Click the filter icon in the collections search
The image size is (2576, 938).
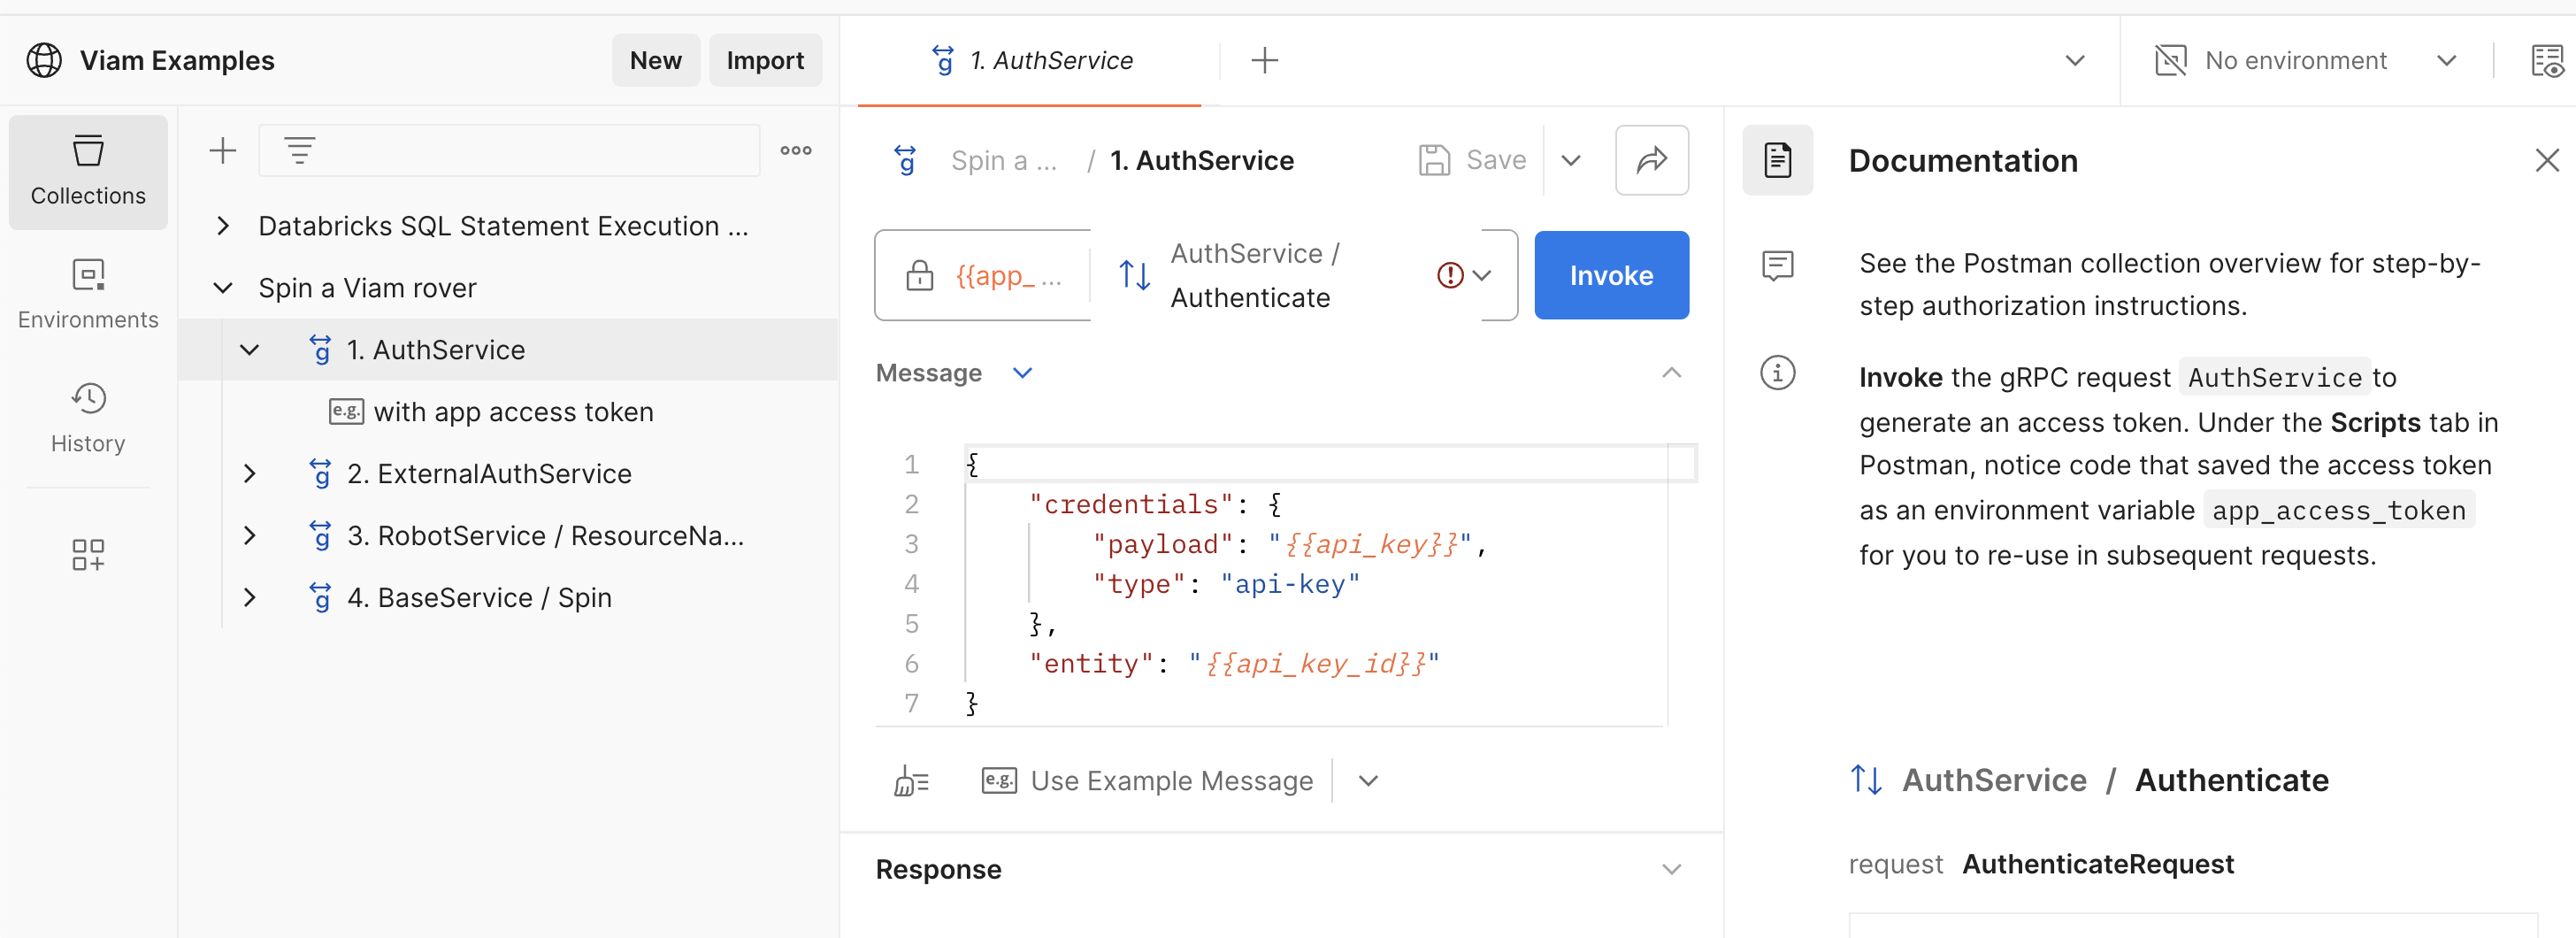(x=299, y=151)
